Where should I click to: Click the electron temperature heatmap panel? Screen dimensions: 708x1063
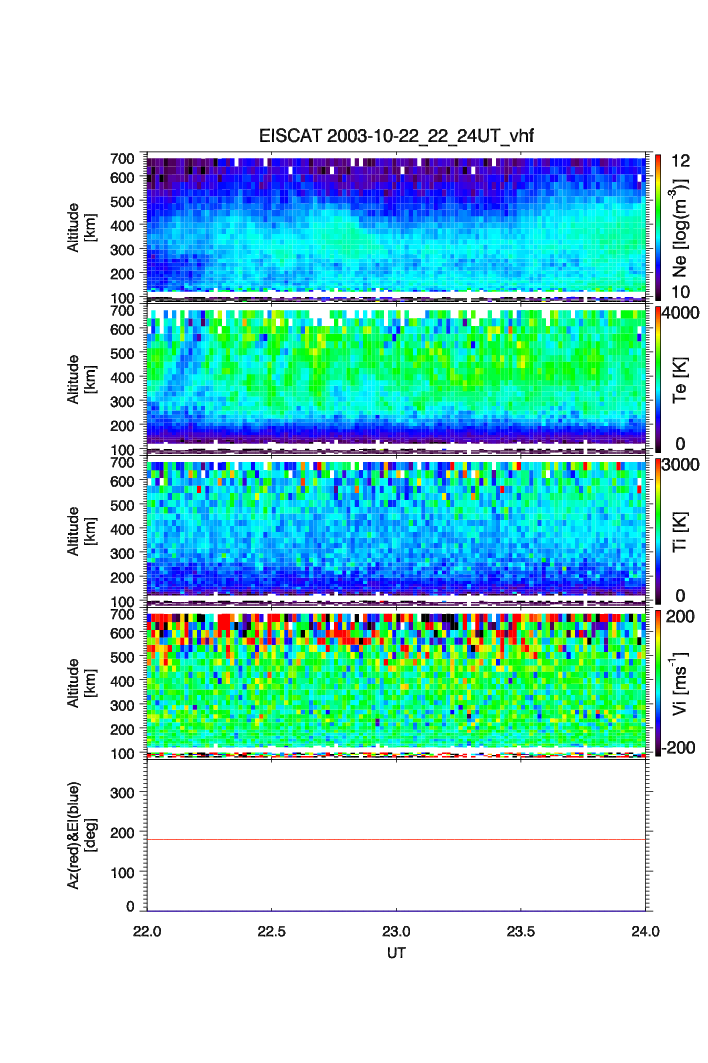(397, 378)
